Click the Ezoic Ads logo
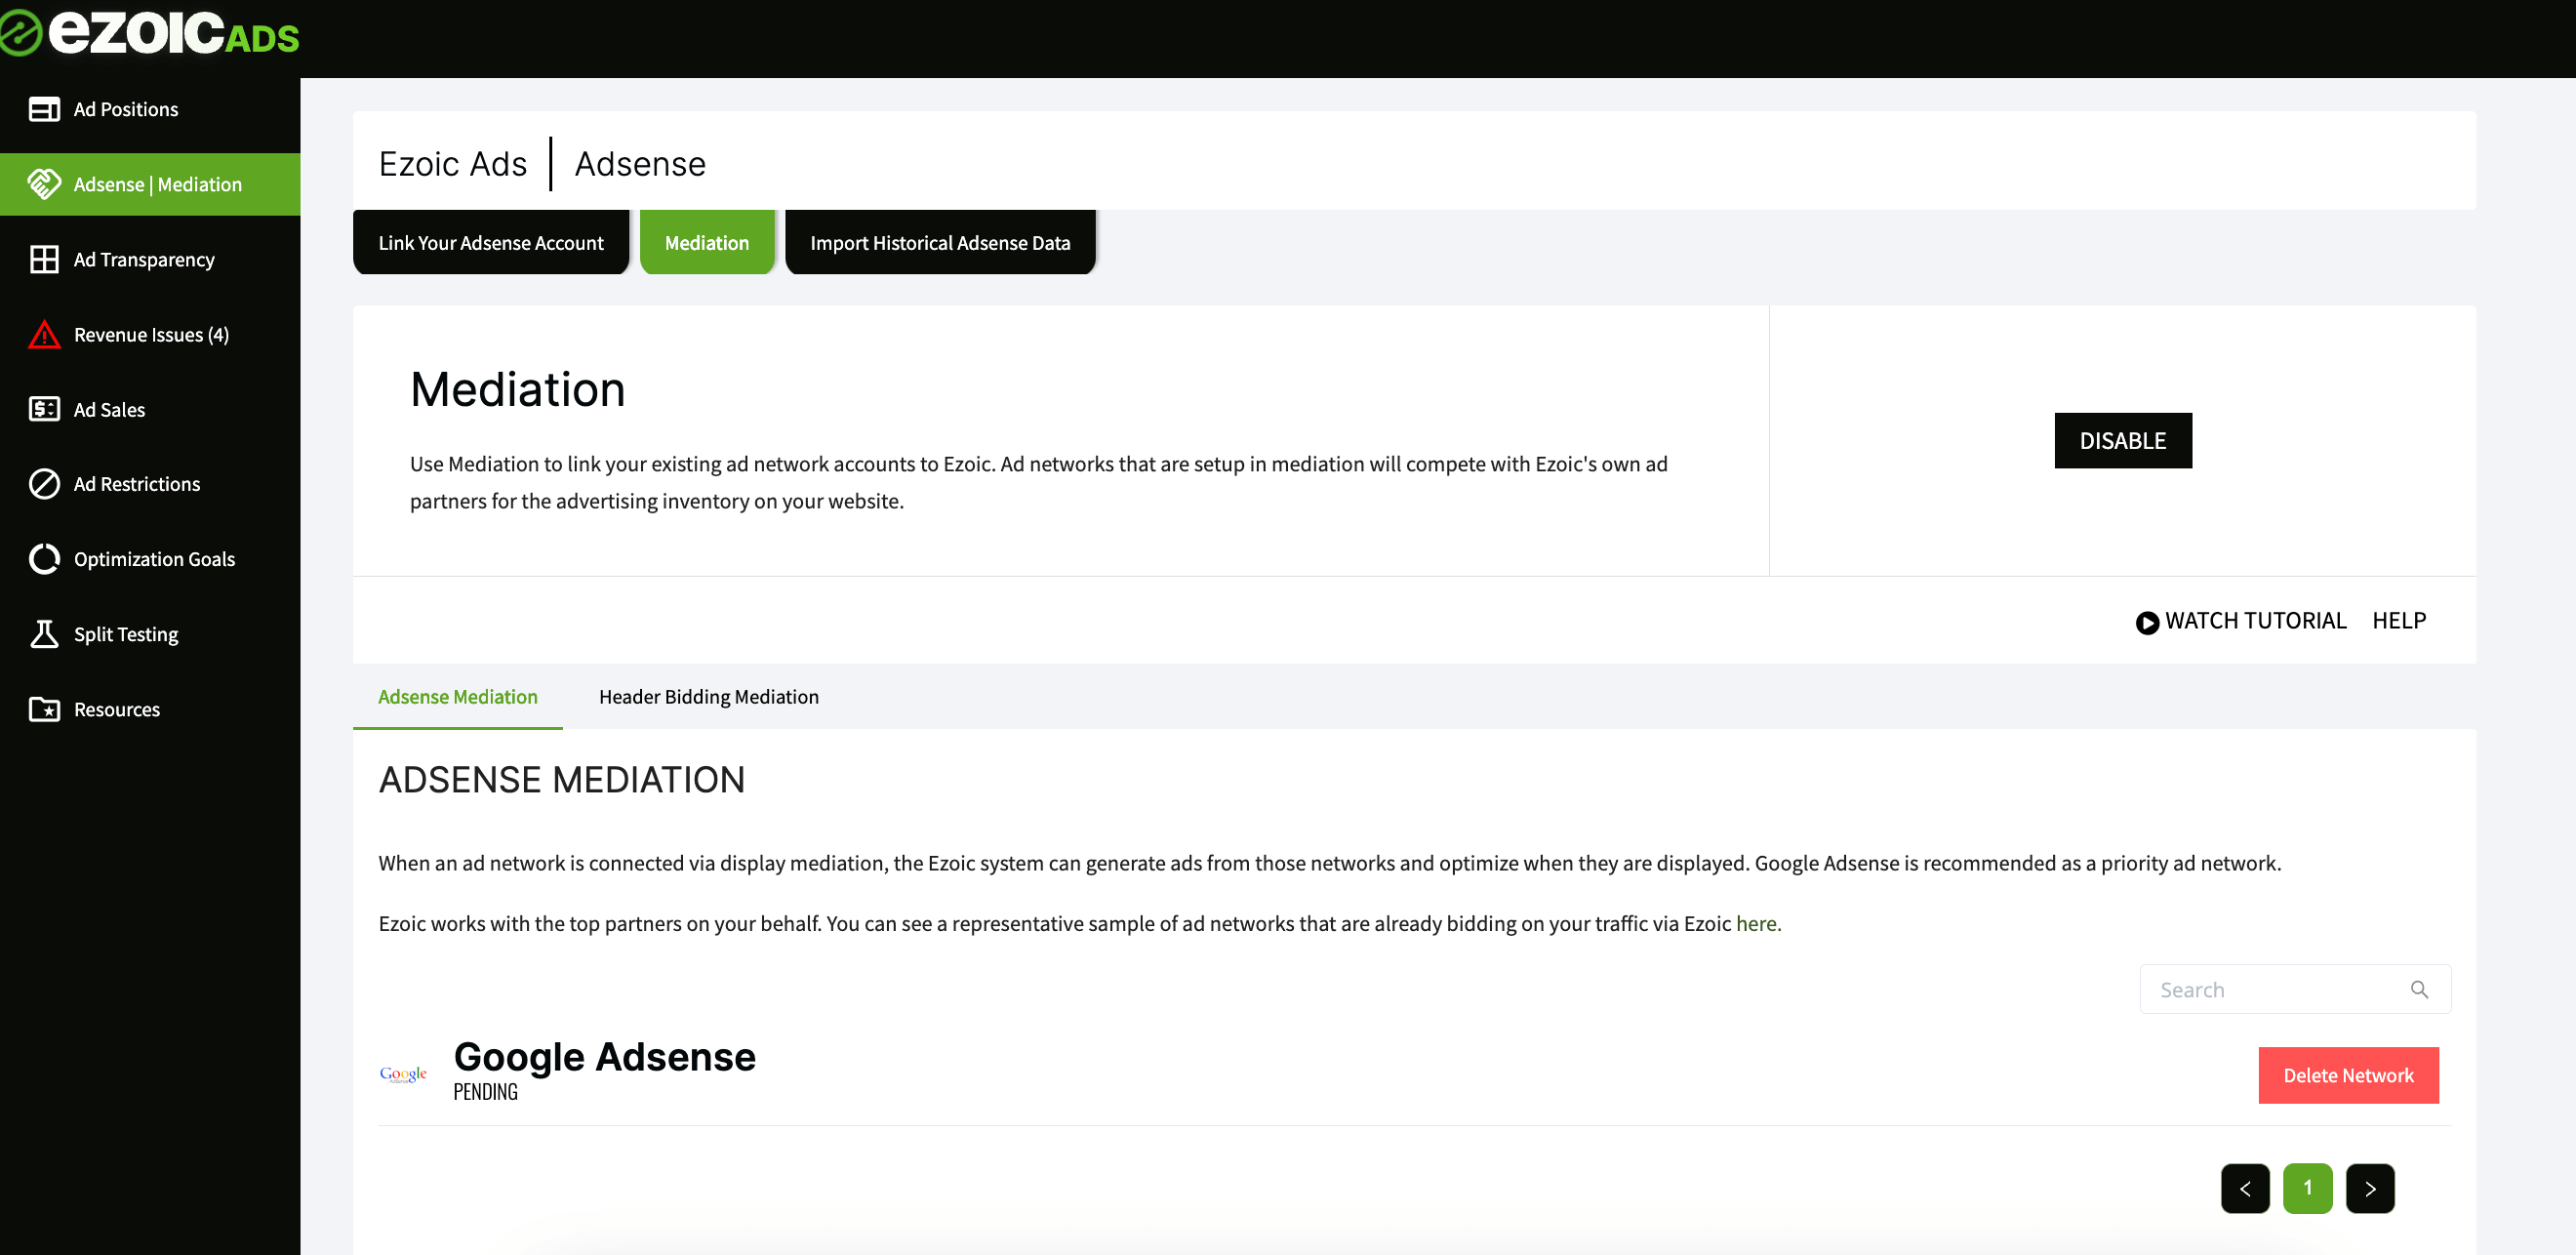 (150, 32)
